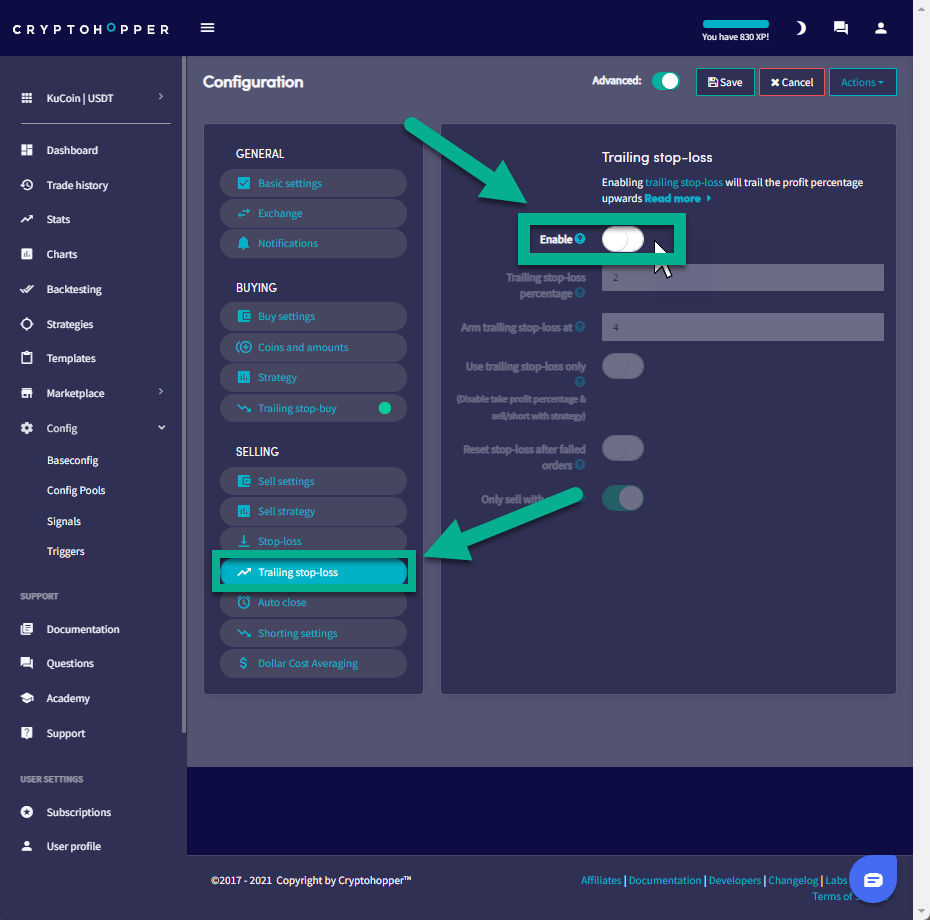Click the hamburger menu icon
The width and height of the screenshot is (930, 920).
[208, 28]
